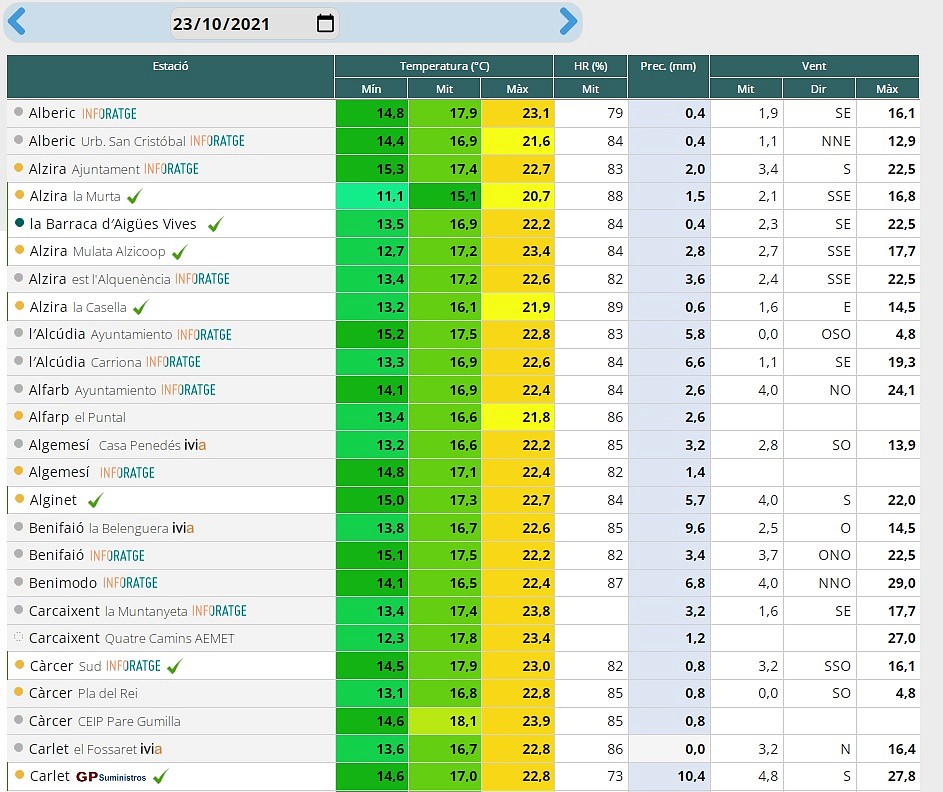943x792 pixels.
Task: Click the date field 23/10/2021
Action: pyautogui.click(x=254, y=23)
